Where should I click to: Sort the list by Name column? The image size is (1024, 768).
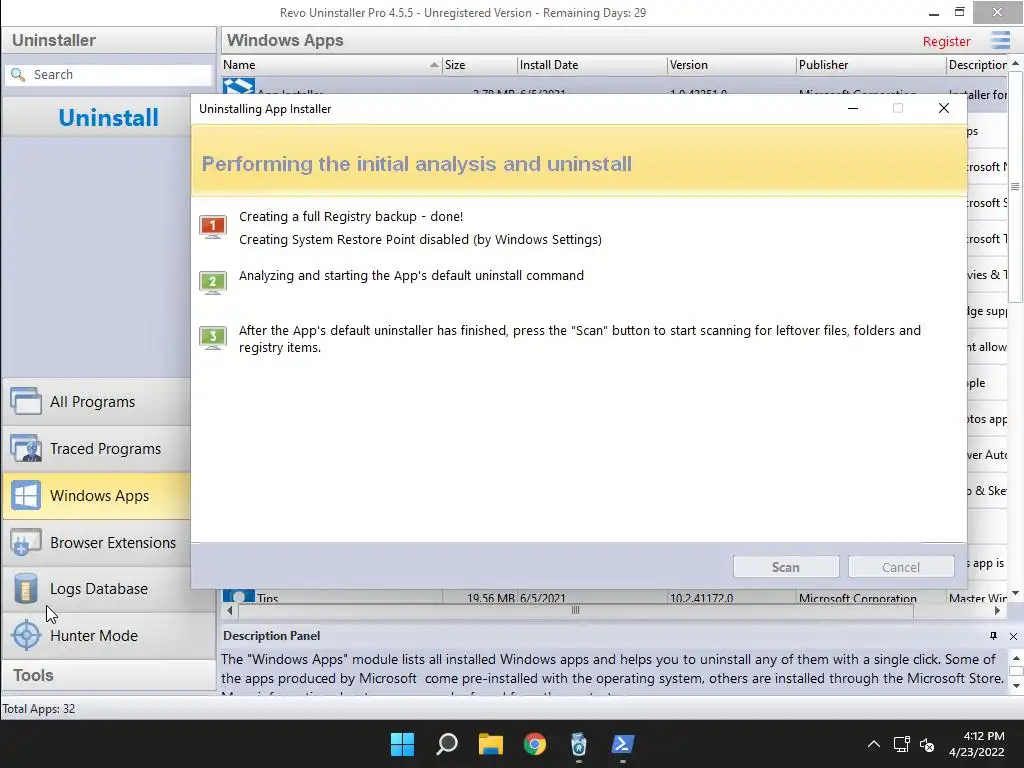click(x=331, y=65)
